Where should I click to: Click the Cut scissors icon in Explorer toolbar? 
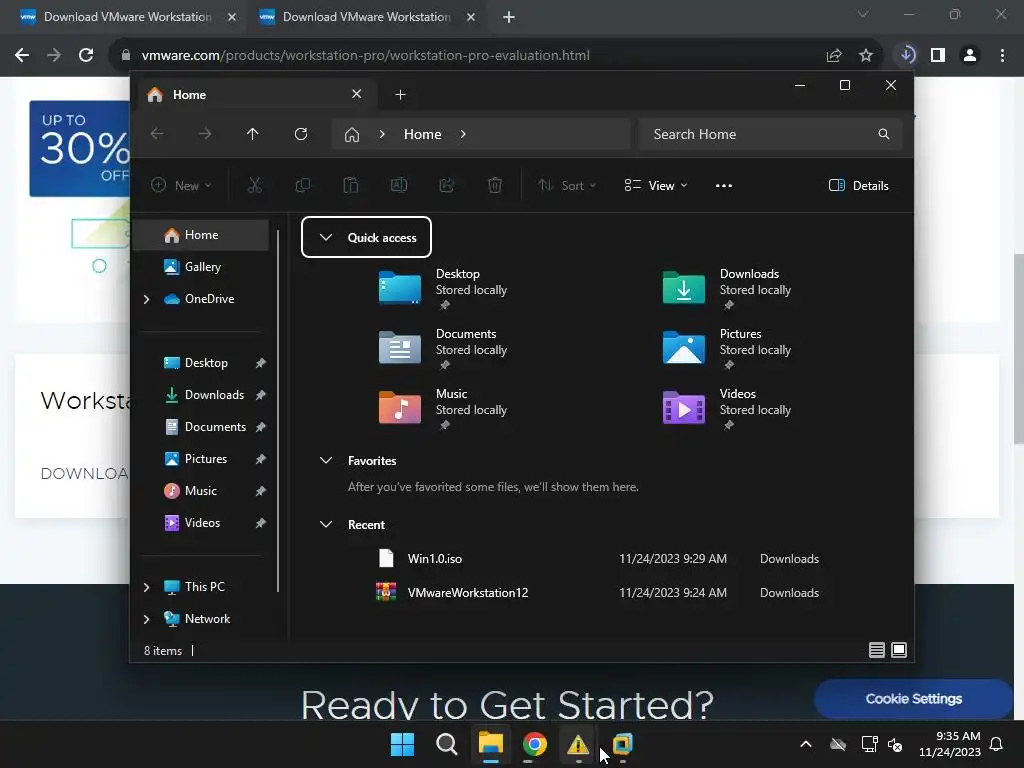tap(255, 185)
